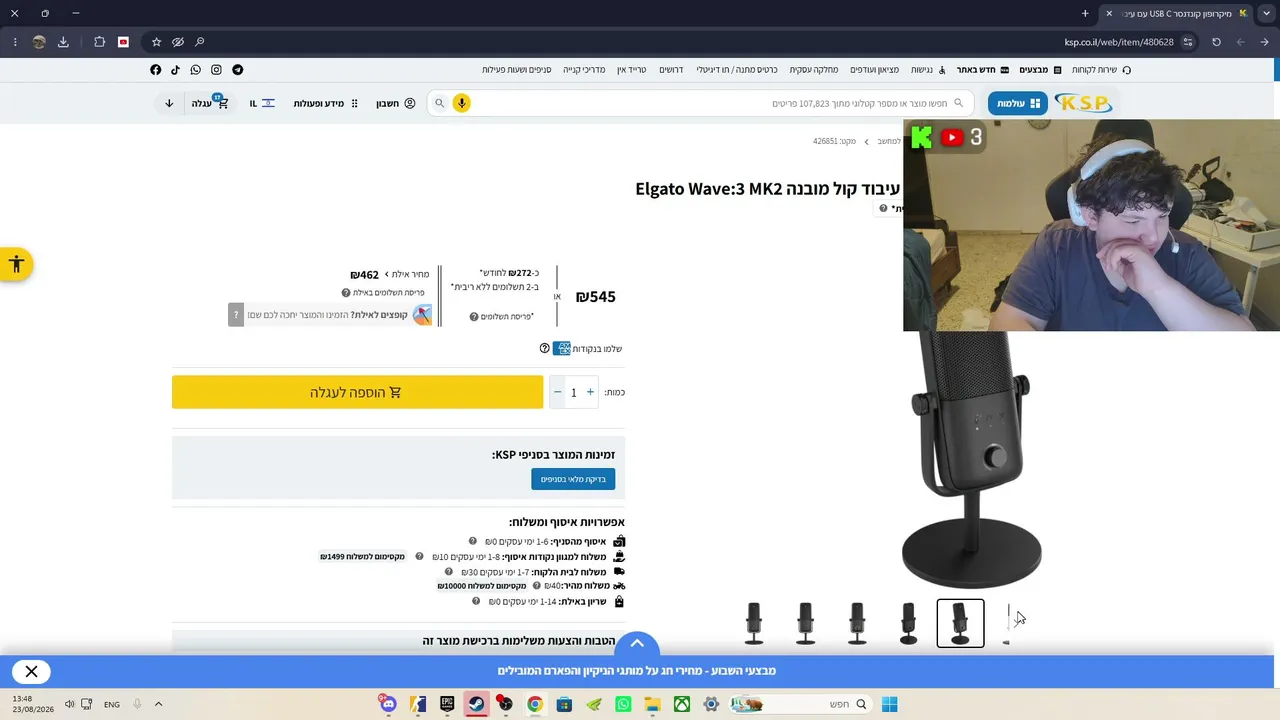Viewport: 1280px width, 720px height.
Task: Close the blue promo bar with X
Action: coord(32,672)
